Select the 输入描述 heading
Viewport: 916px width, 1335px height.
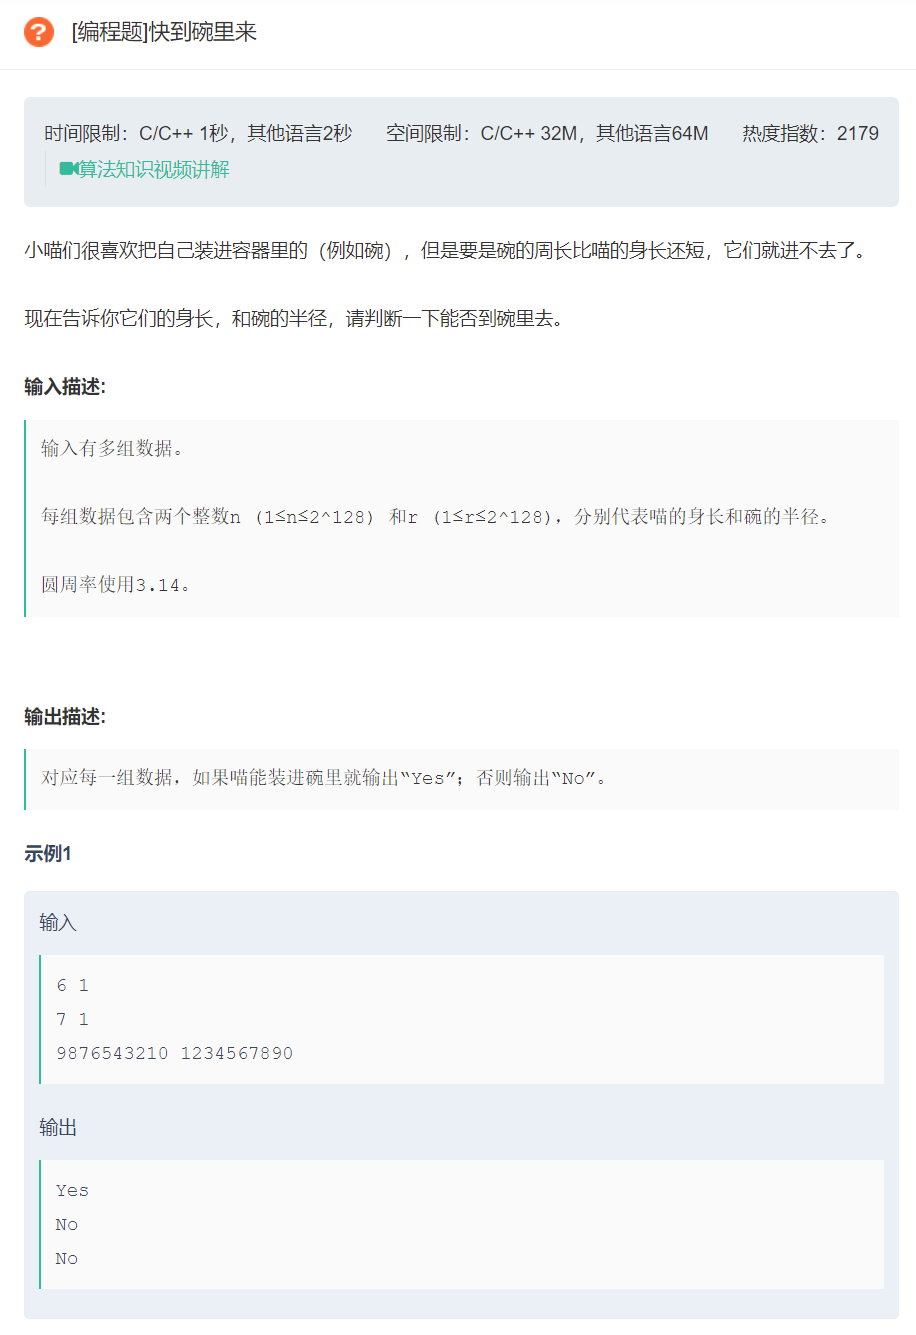tap(65, 387)
